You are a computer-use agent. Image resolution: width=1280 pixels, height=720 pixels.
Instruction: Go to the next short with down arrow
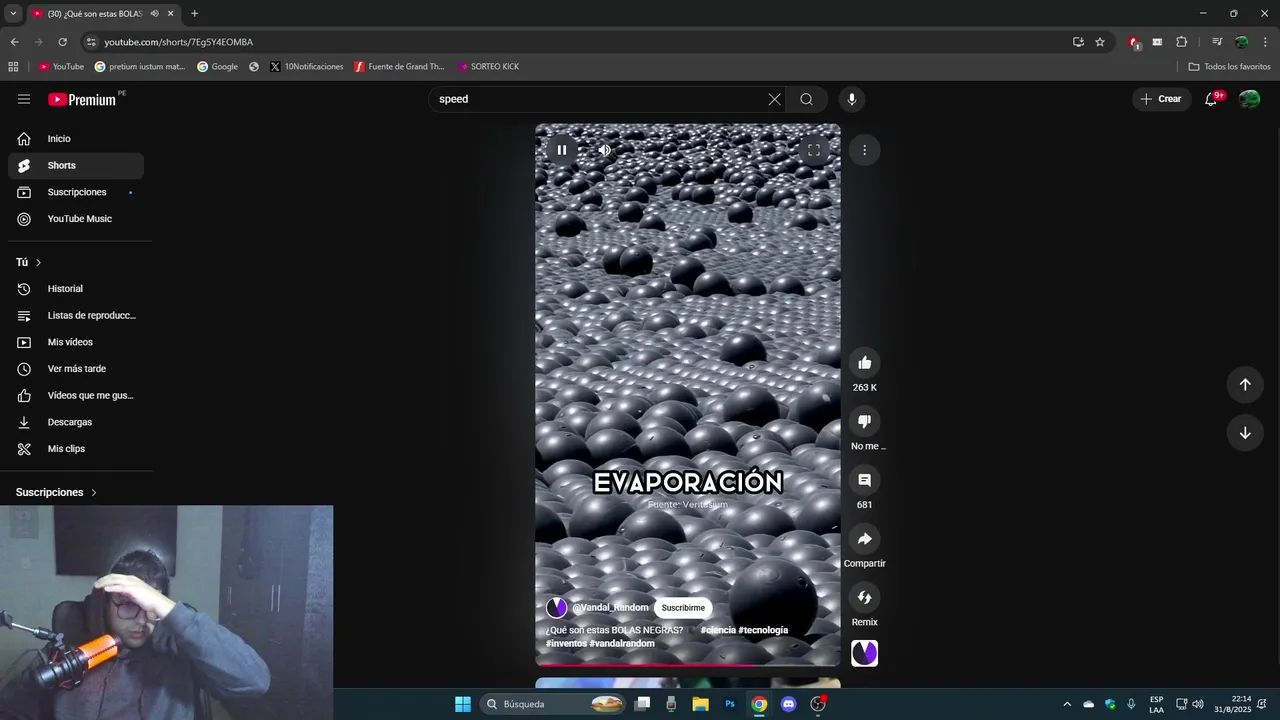click(1245, 433)
